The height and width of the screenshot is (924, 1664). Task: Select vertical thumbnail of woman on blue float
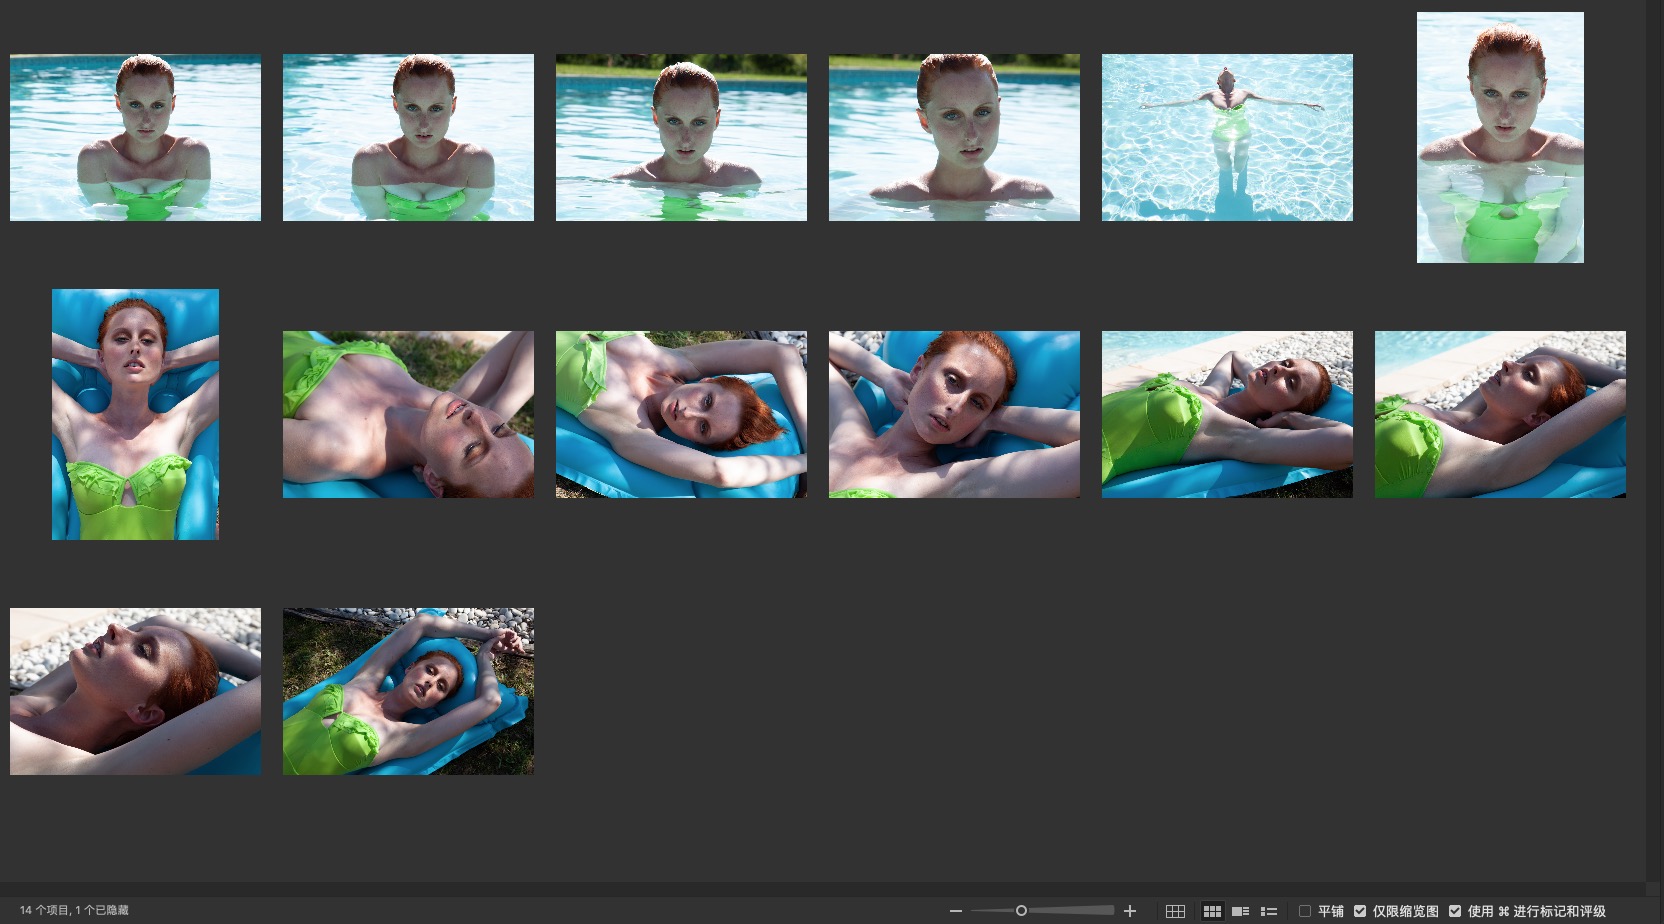[x=135, y=414]
